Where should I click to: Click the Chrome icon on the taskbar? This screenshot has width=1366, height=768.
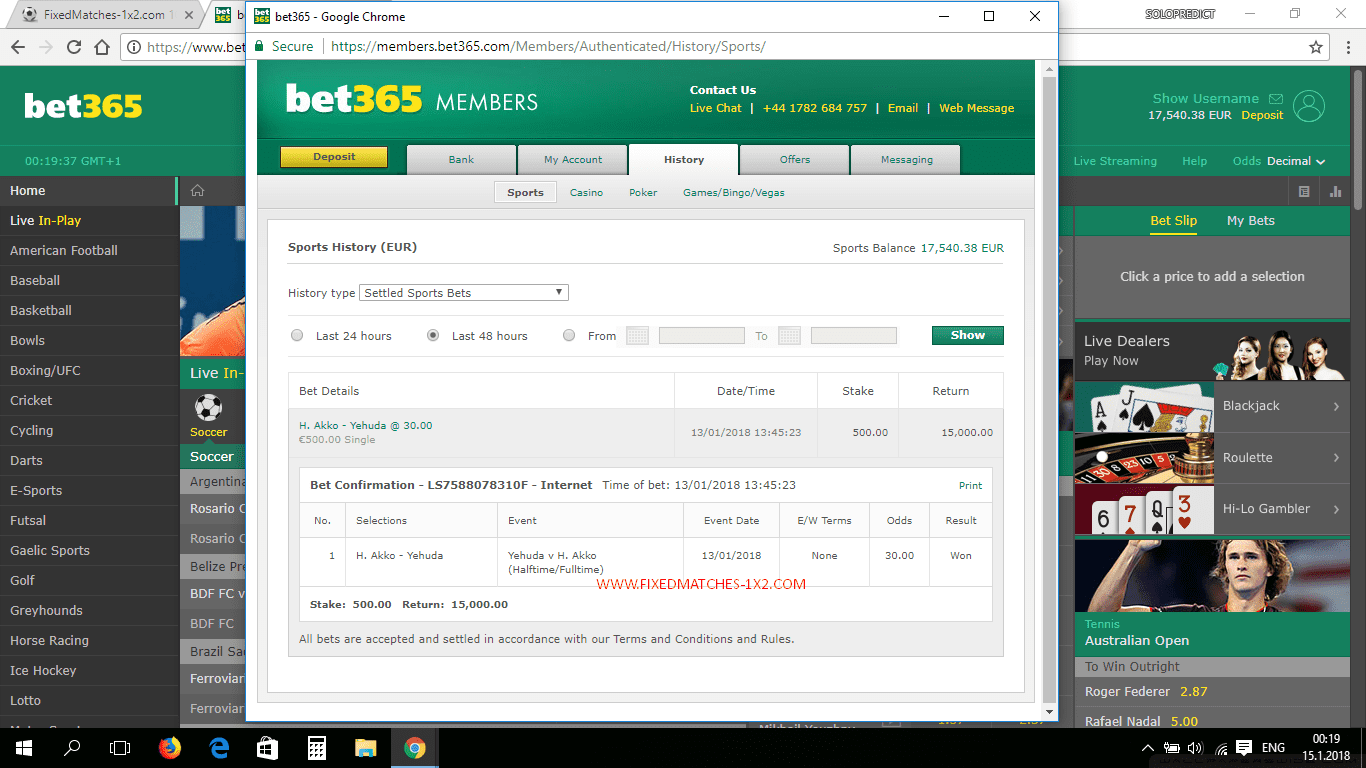coord(415,748)
